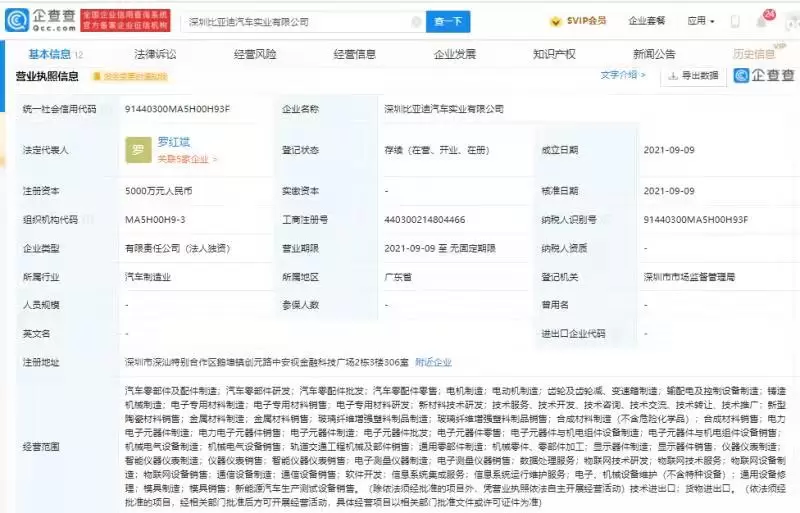Open 罗红斌 legal representative link
The width and height of the screenshot is (800, 513).
tap(173, 143)
